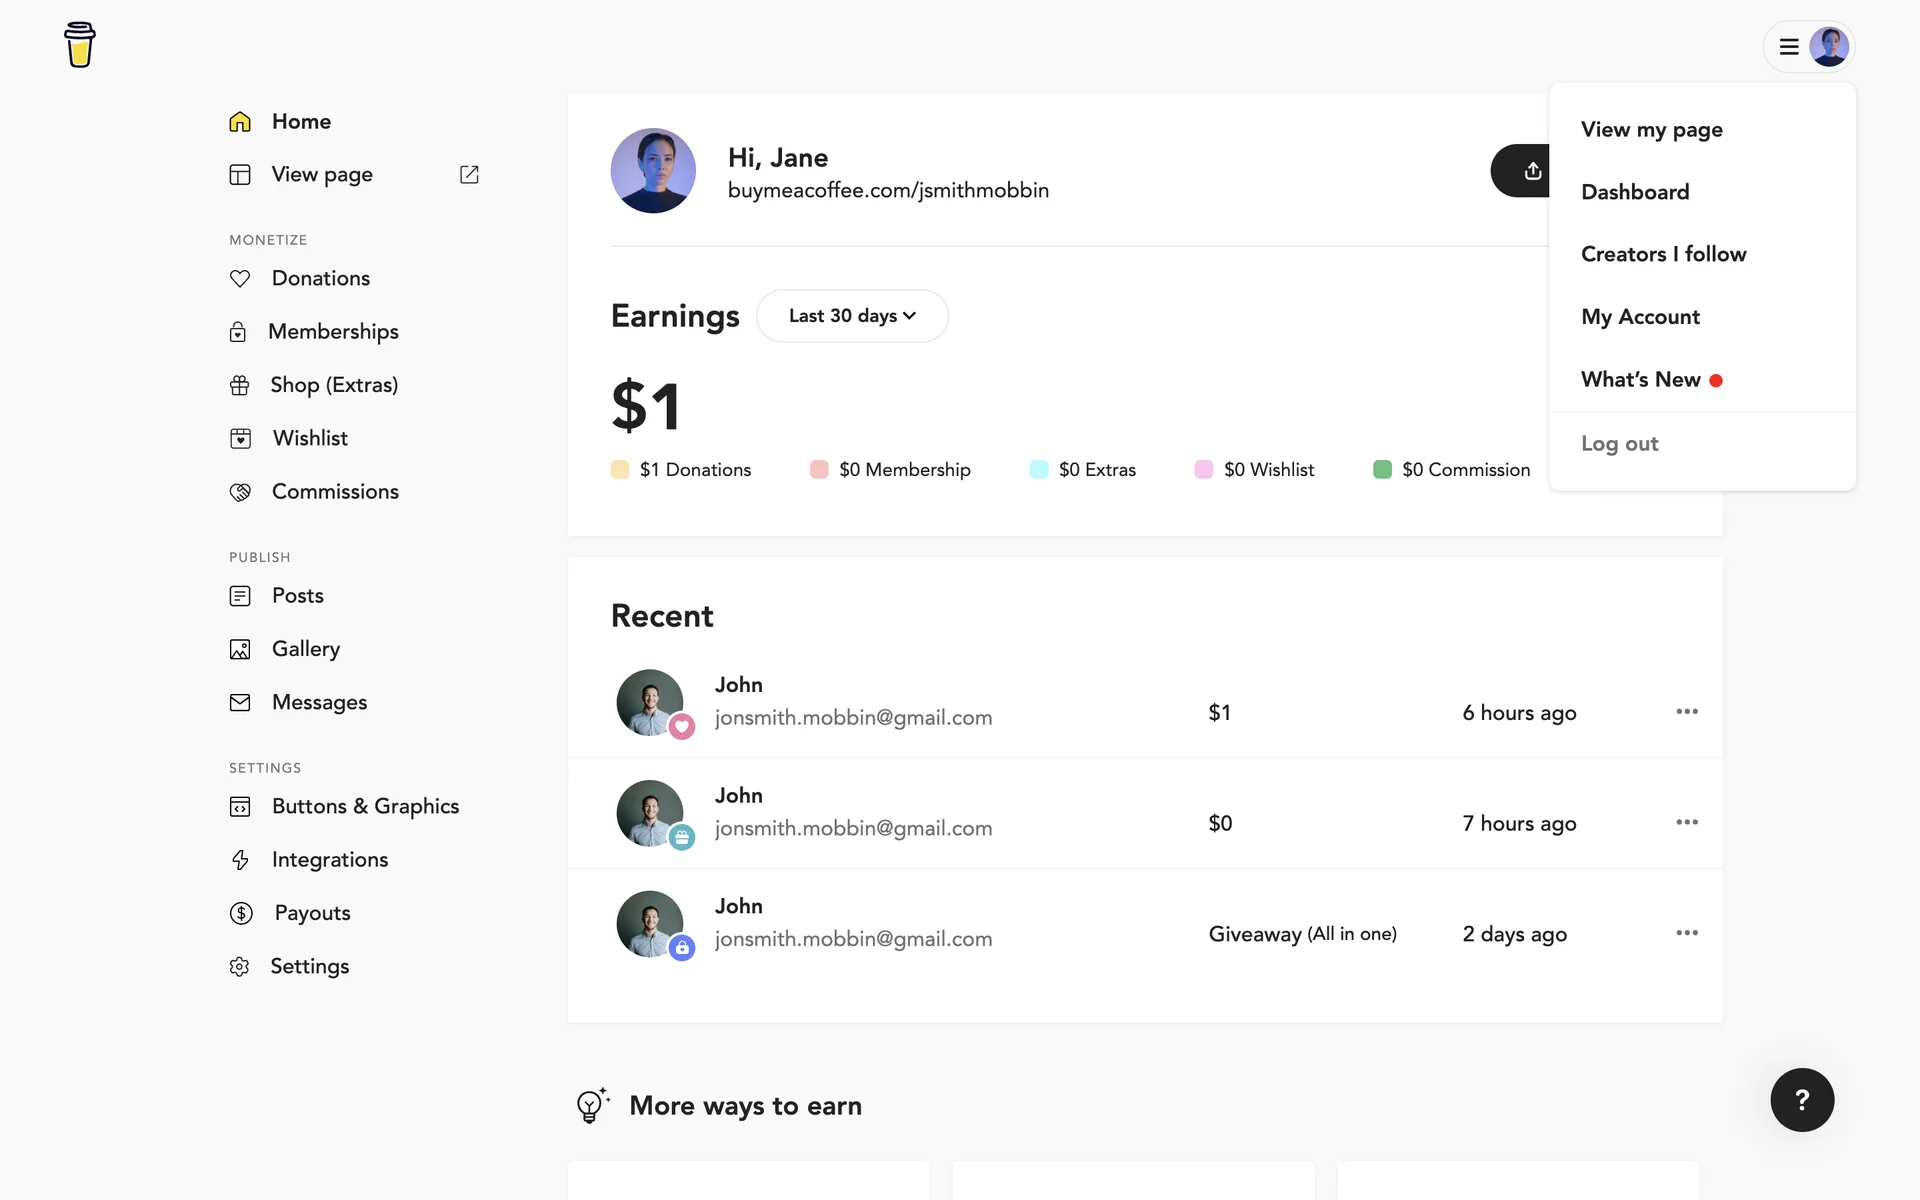Open options for John's $1 donation
This screenshot has width=1920, height=1200.
1686,712
